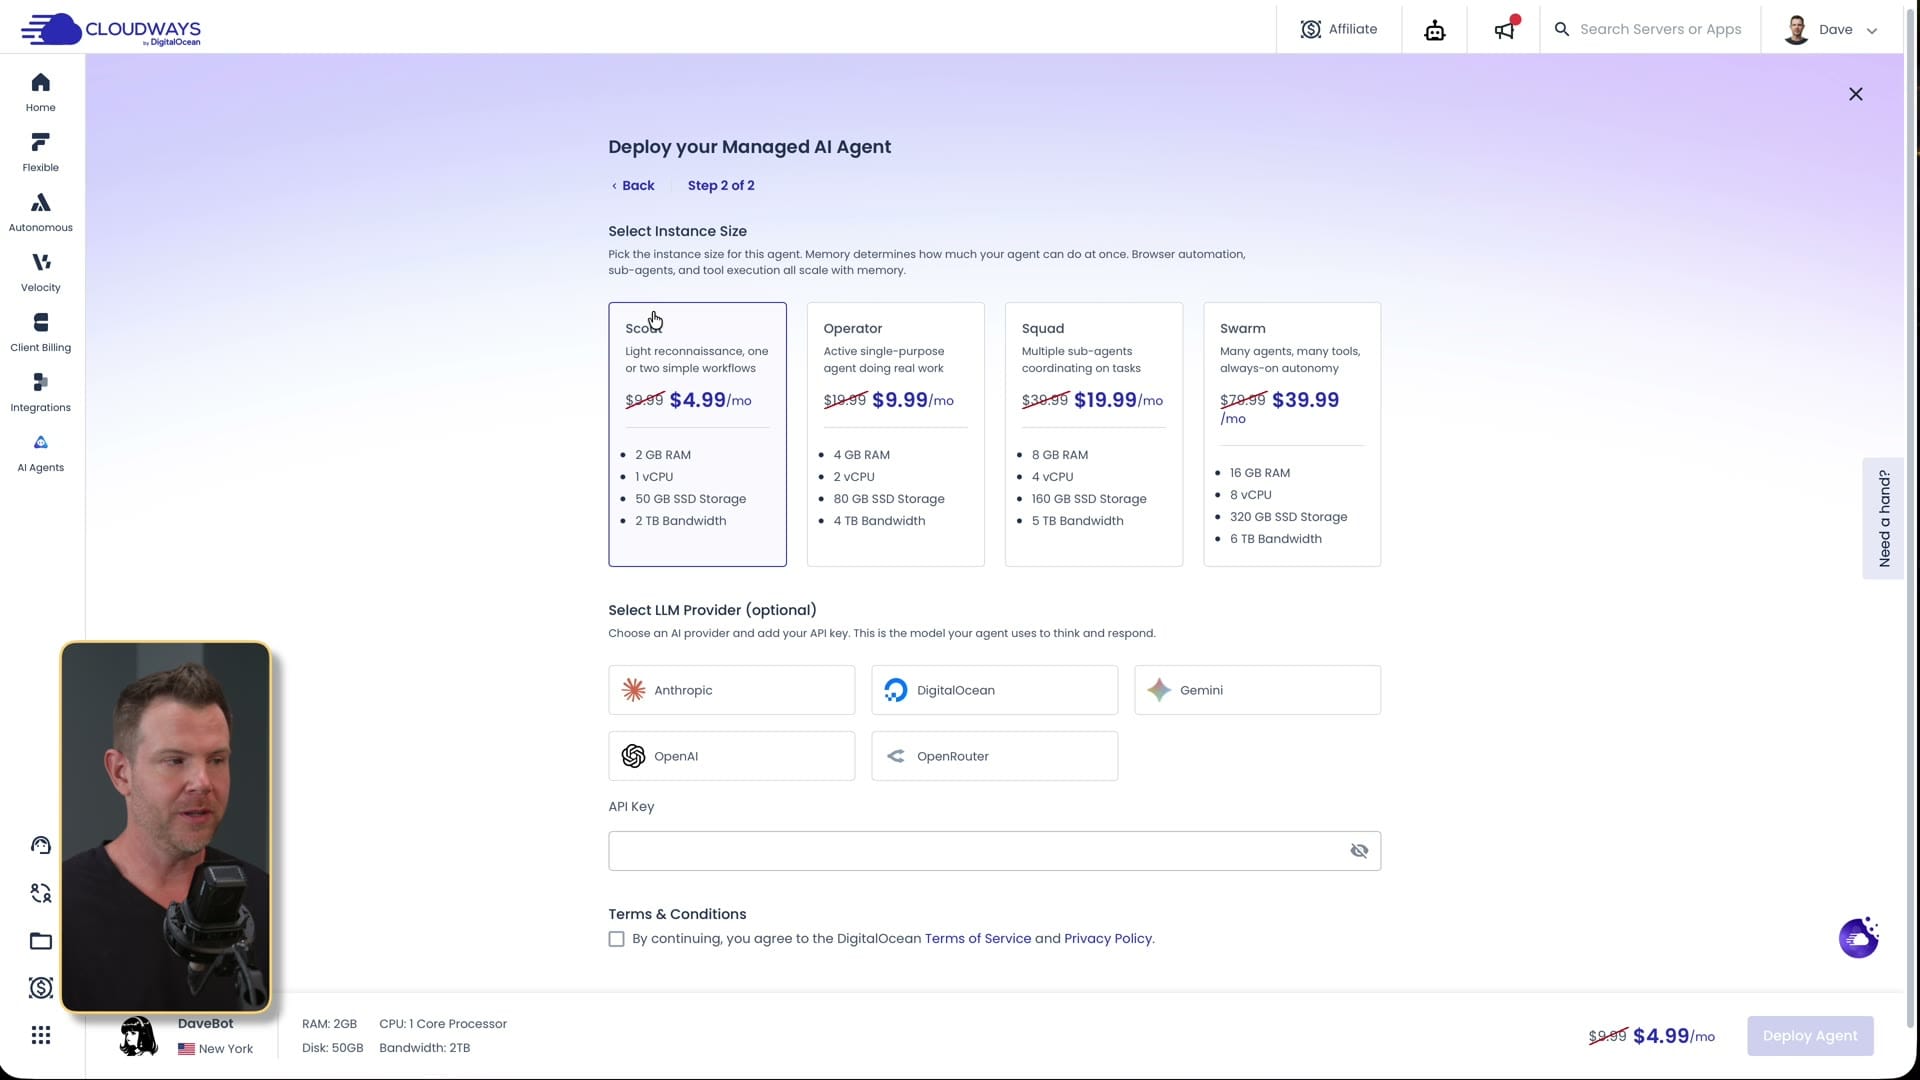The image size is (1920, 1080).
Task: Click the OpenRouter logo icon
Action: [896, 756]
